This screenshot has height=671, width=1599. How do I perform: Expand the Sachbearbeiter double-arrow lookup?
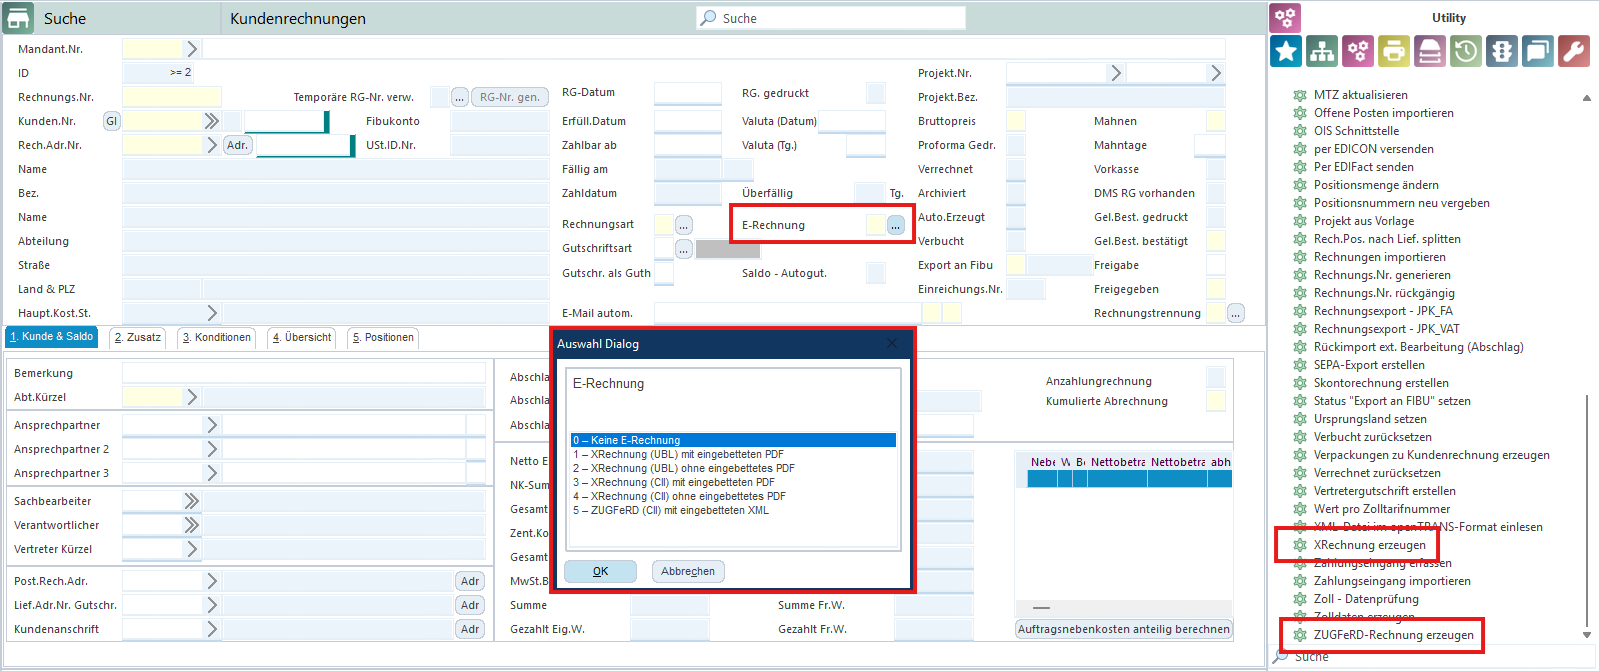pyautogui.click(x=191, y=501)
